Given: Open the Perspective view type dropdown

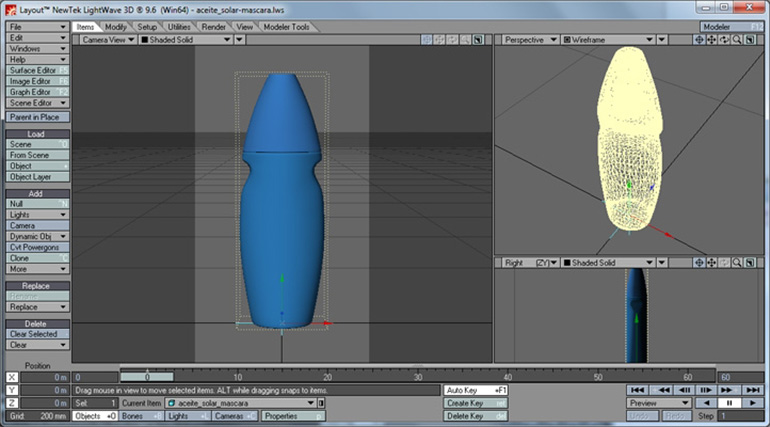Looking at the screenshot, I should [531, 40].
